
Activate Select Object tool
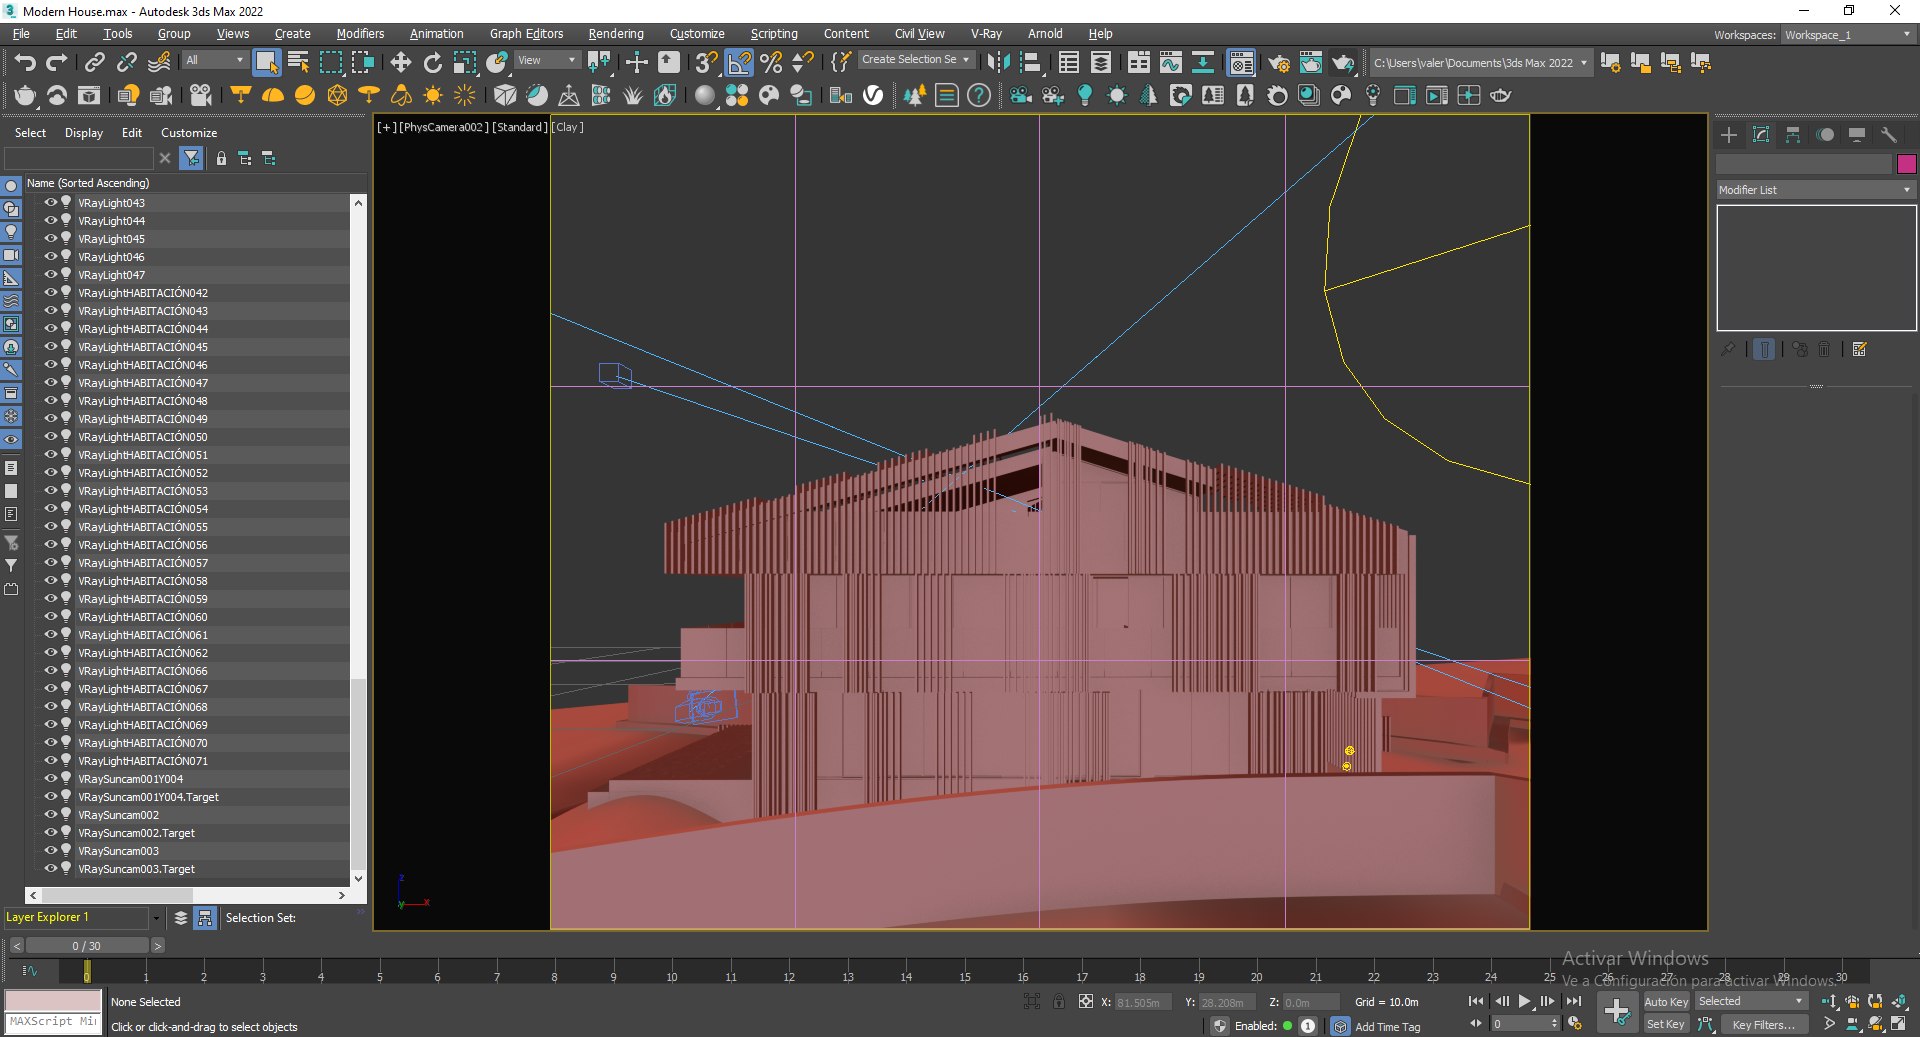pyautogui.click(x=266, y=62)
